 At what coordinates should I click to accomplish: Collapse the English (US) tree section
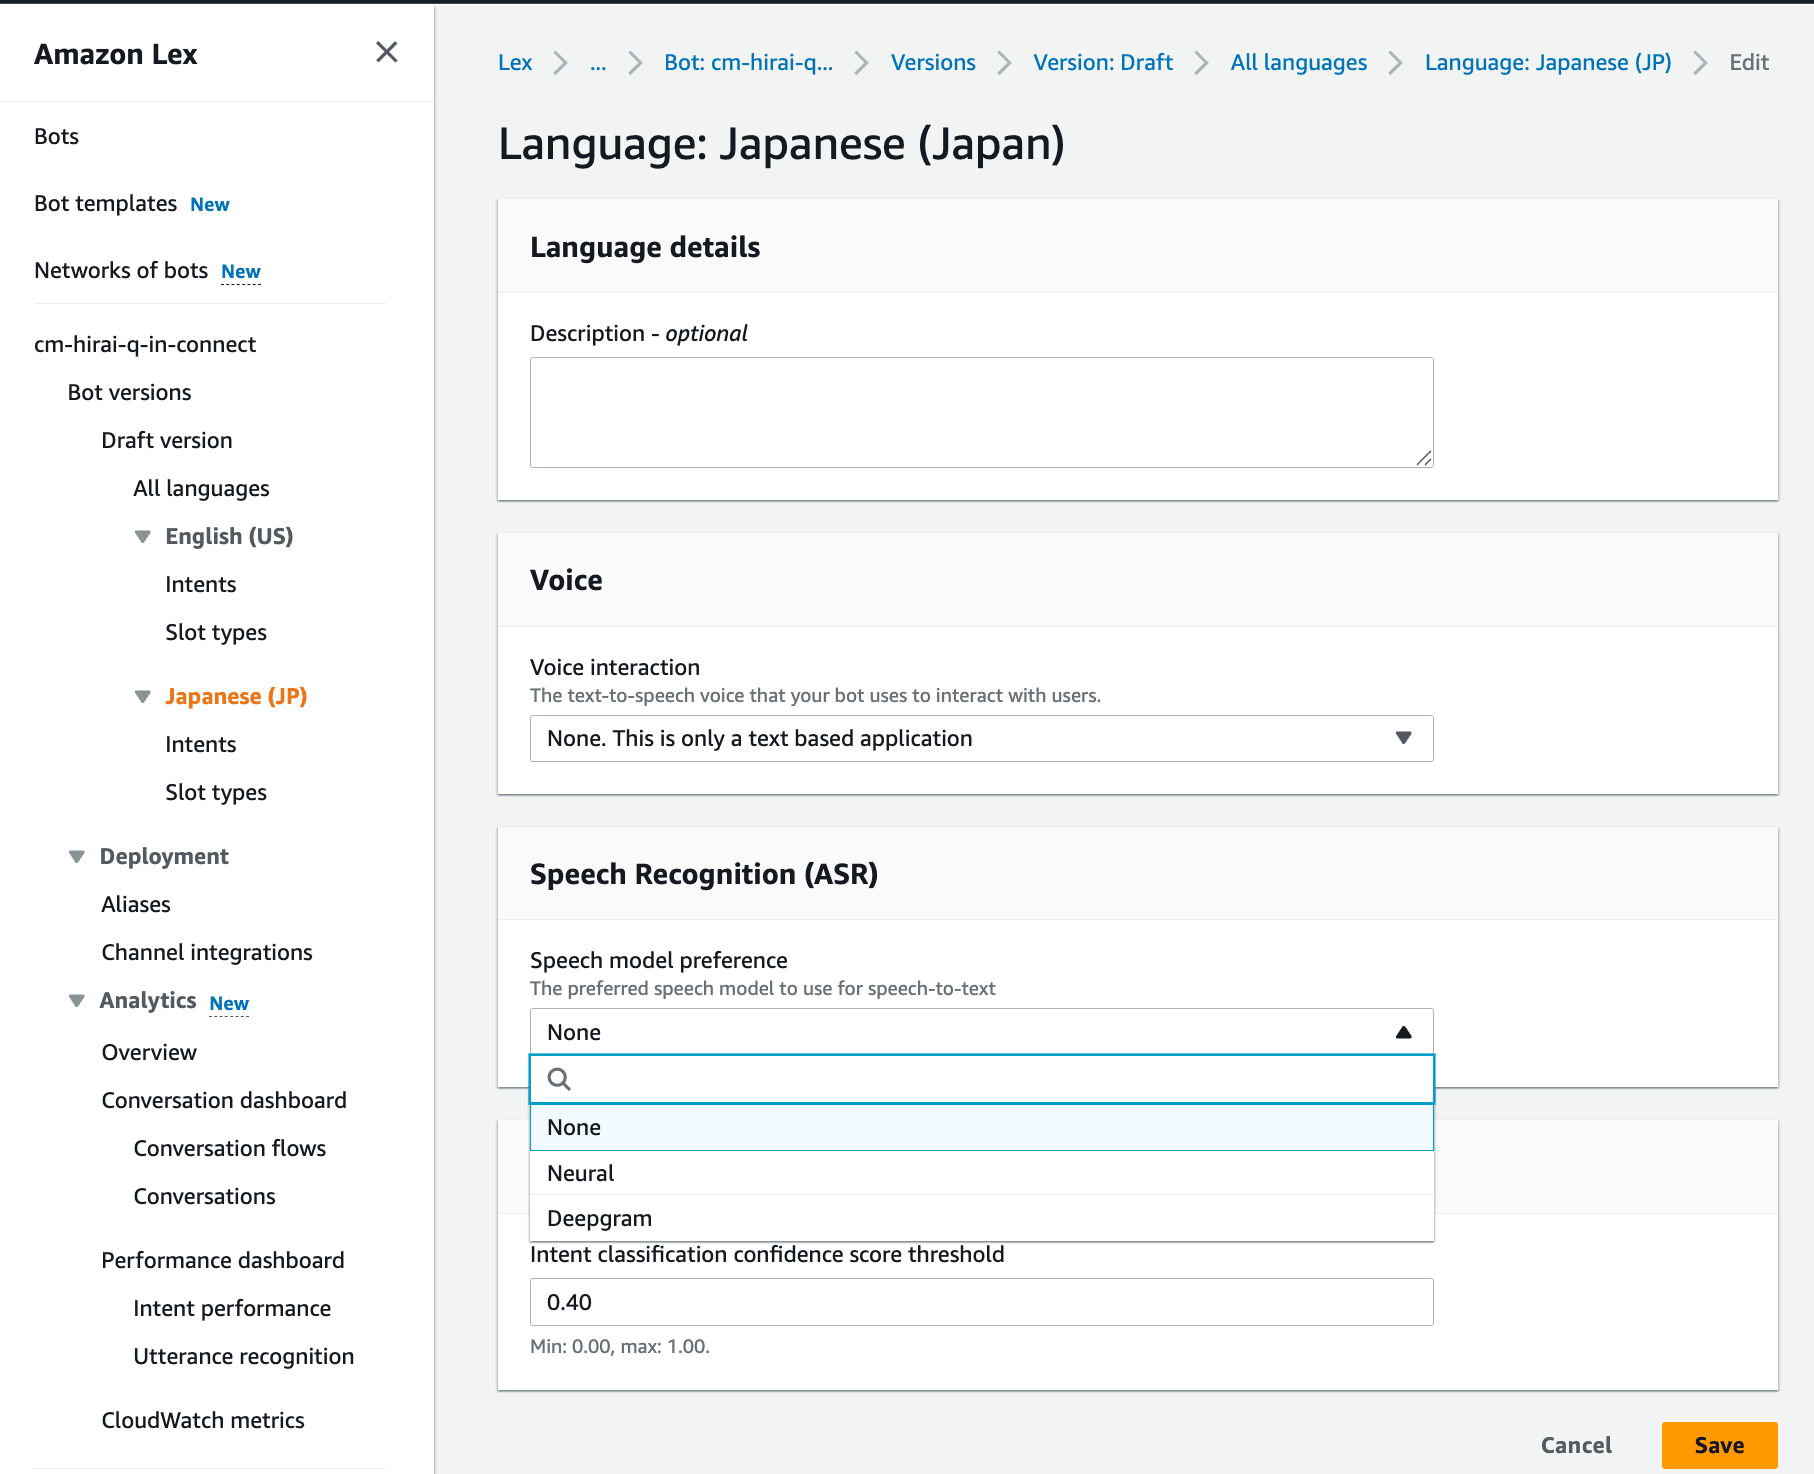[x=143, y=537]
